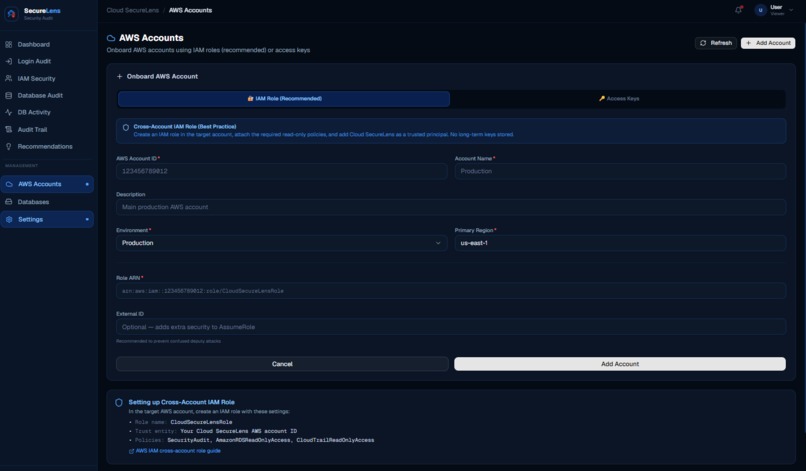806x471 pixels.
Task: Click the cloud icon beside AWS Accounts heading
Action: pyautogui.click(x=111, y=38)
